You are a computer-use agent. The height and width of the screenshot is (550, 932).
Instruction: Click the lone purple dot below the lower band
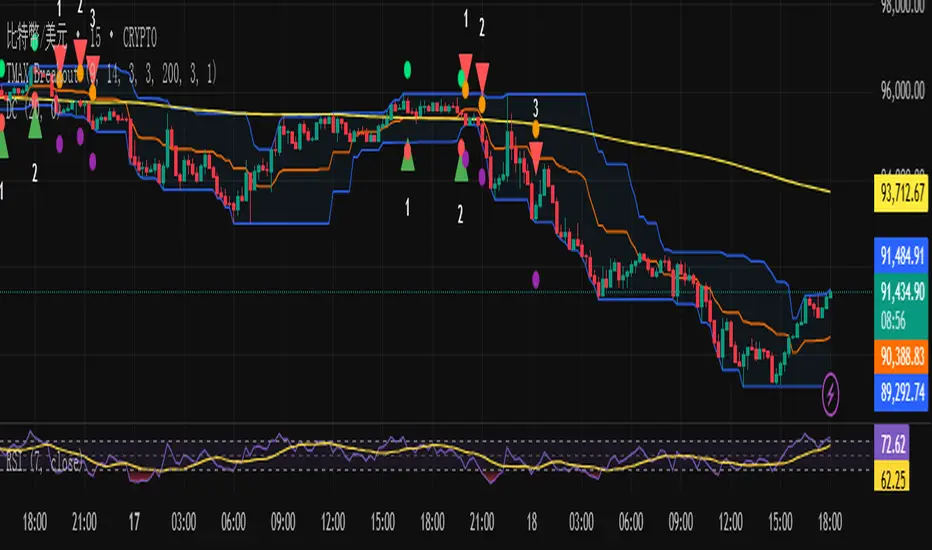[536, 279]
